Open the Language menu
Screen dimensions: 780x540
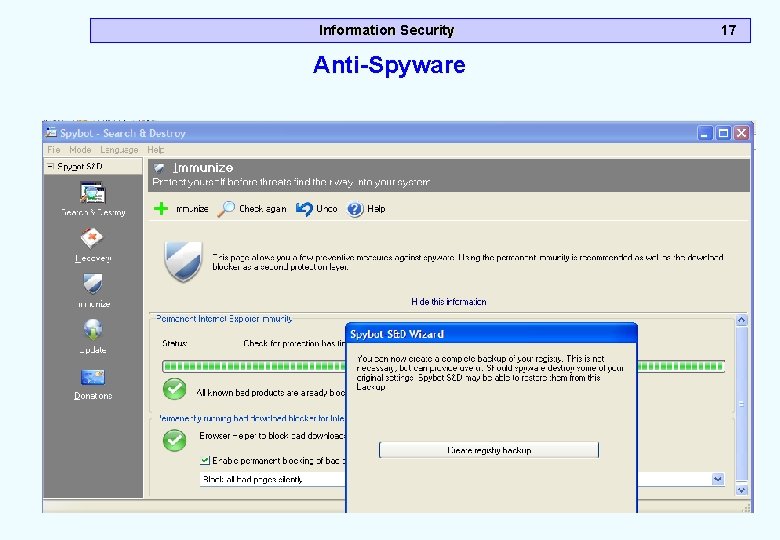[119, 150]
